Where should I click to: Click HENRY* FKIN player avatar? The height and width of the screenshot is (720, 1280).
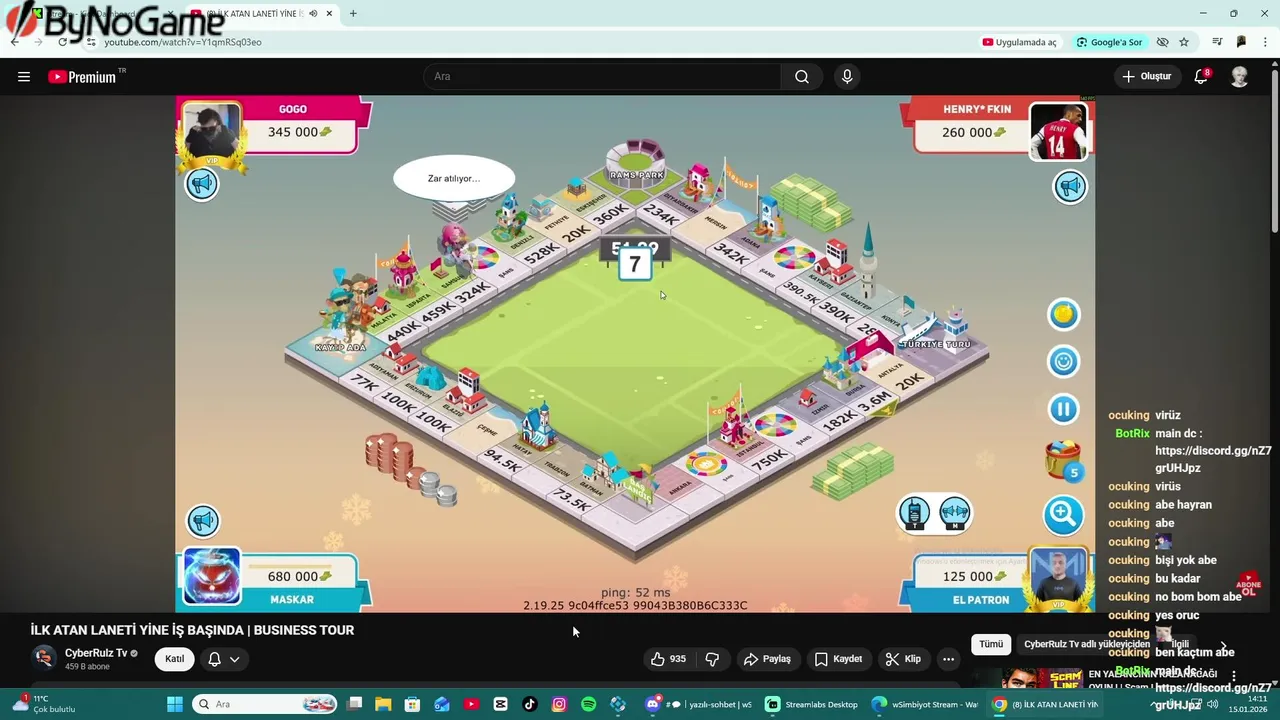[x=1058, y=131]
